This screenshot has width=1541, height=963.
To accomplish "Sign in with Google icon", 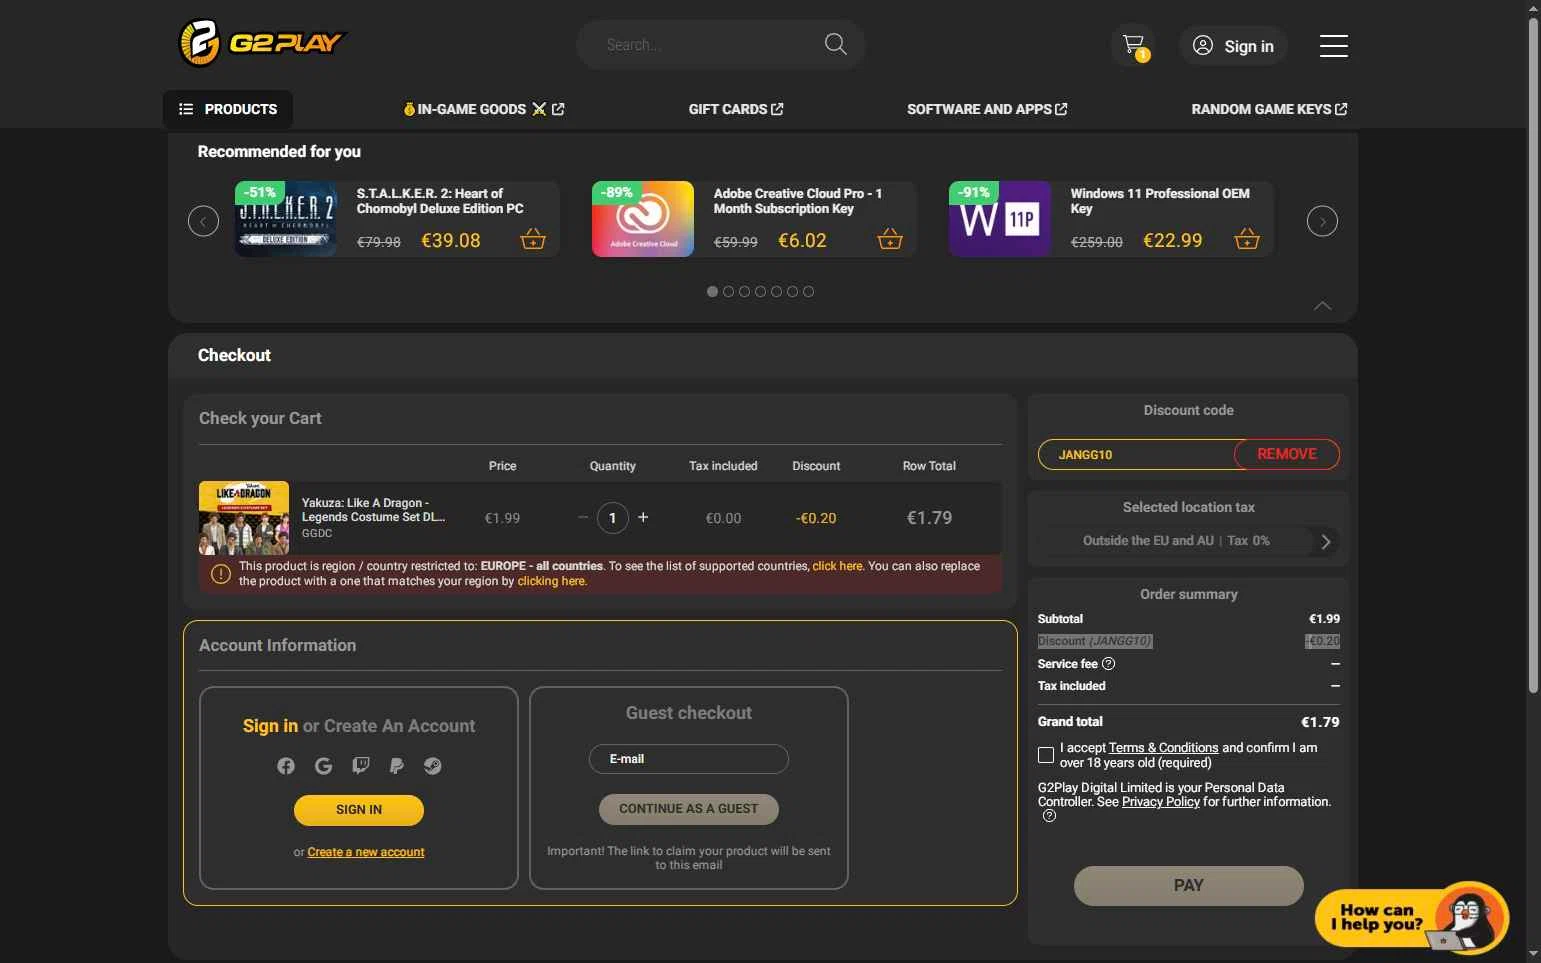I will (x=323, y=766).
